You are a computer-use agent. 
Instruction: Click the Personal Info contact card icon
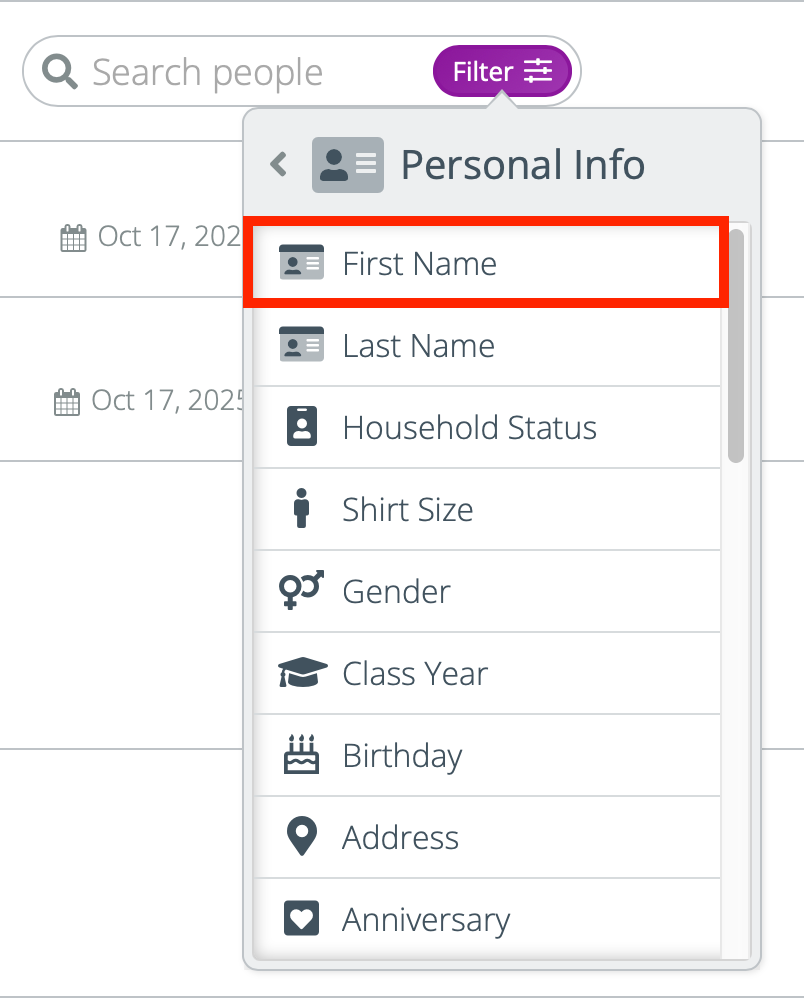coord(347,165)
